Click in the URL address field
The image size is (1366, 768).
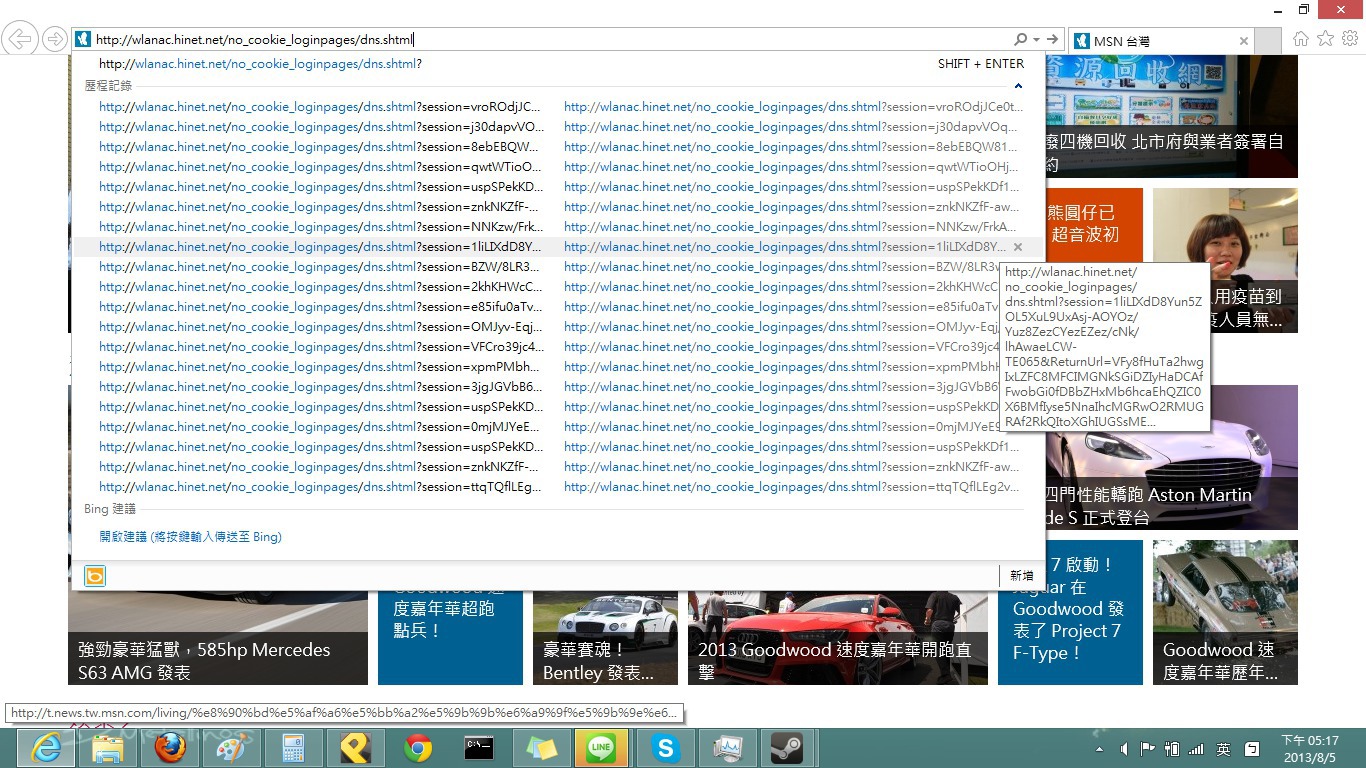tap(550, 40)
